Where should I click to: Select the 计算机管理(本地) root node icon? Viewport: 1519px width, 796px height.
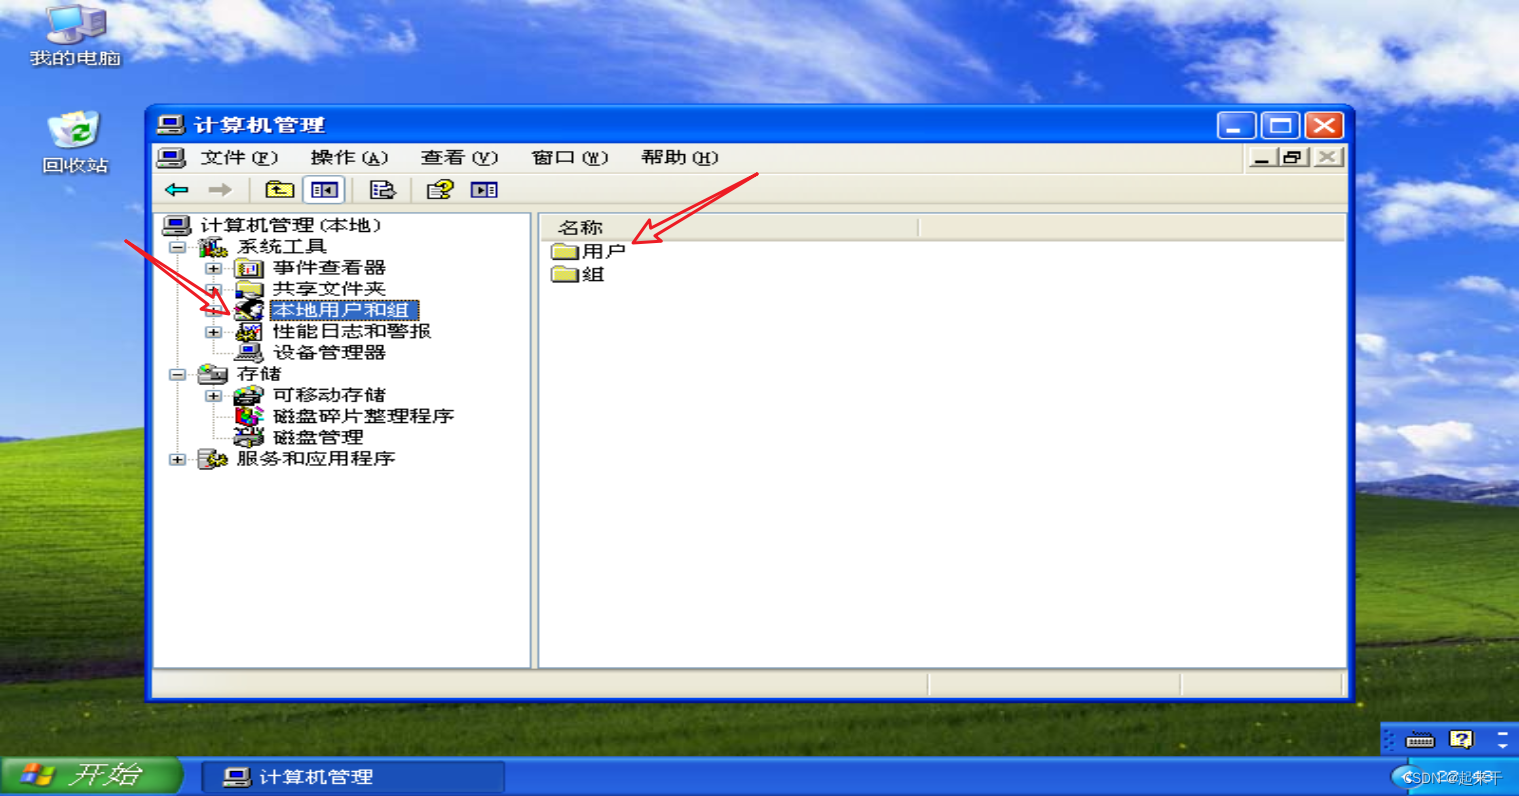tap(177, 226)
